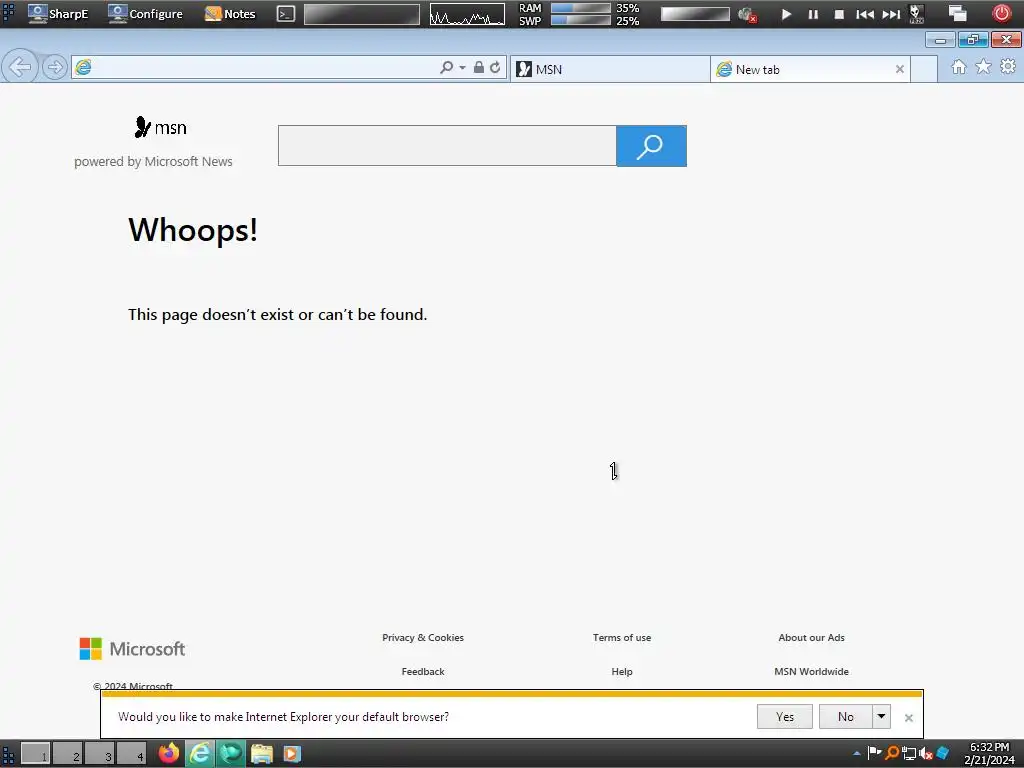Open the SharpE menu in top bar
This screenshot has width=1024, height=768.
(x=57, y=14)
